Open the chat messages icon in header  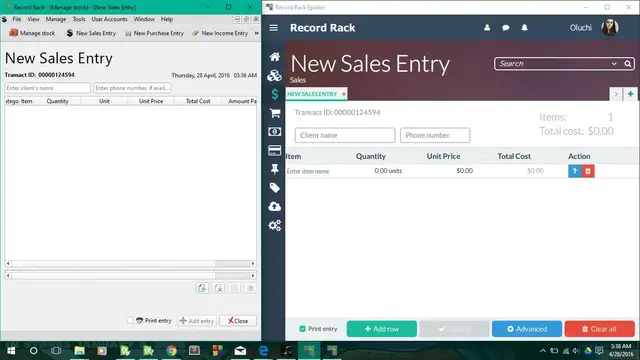coord(505,28)
